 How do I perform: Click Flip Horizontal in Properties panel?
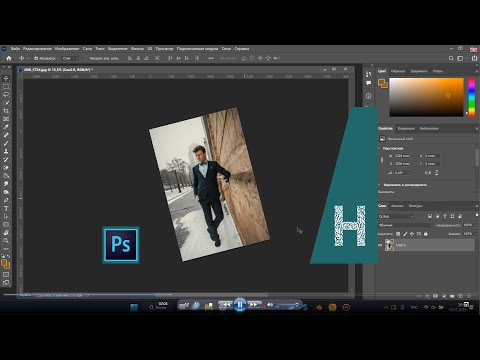click(x=428, y=173)
